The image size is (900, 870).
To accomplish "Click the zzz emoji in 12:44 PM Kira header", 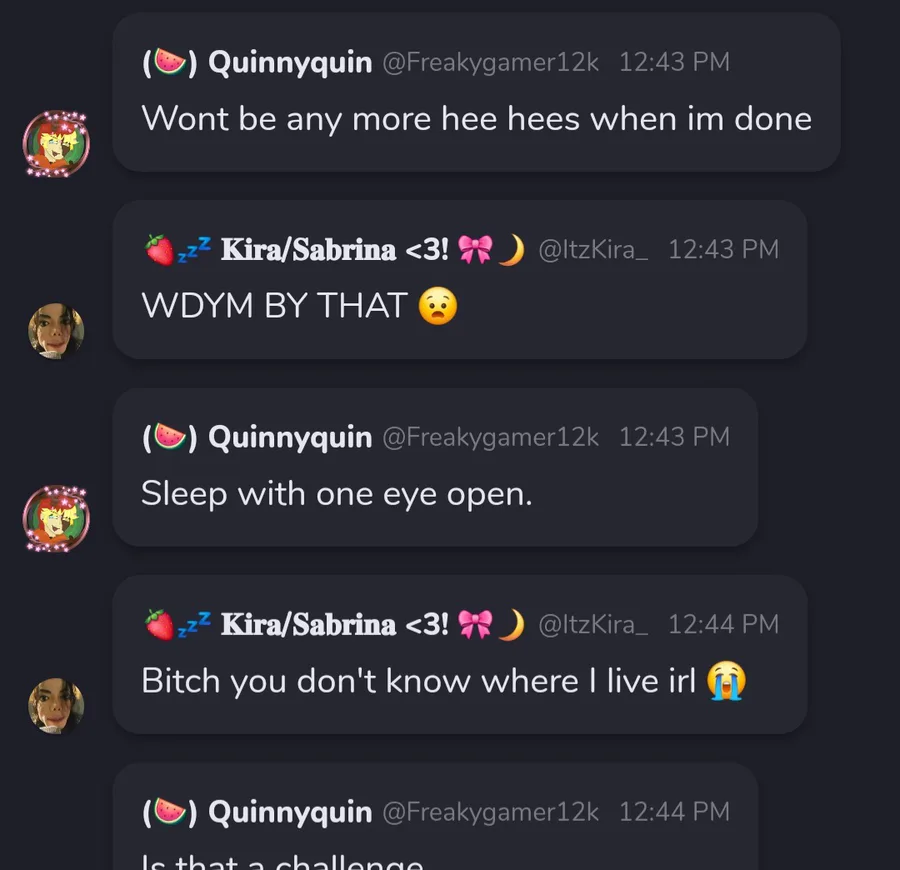I will (195, 624).
